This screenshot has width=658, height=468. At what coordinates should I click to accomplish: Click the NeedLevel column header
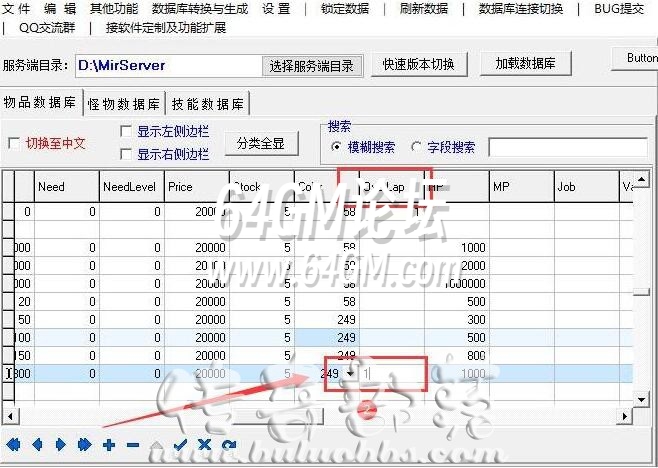point(132,186)
